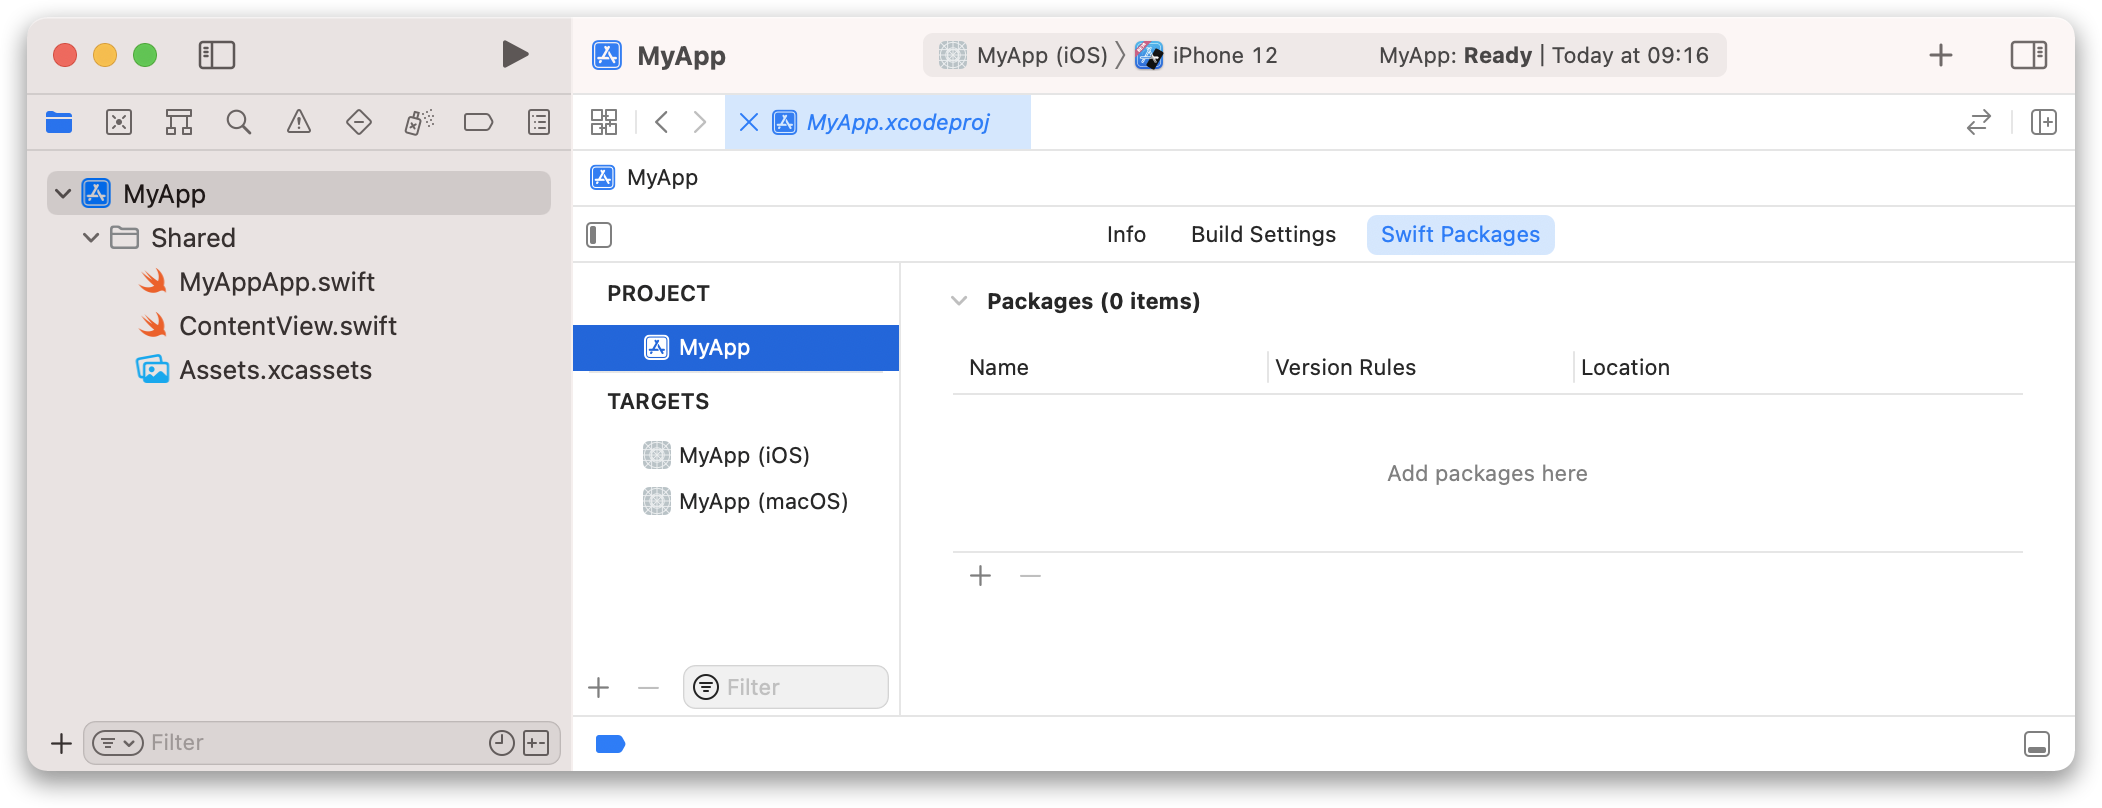
Task: Open the Debug navigator spray icon
Action: (x=419, y=122)
